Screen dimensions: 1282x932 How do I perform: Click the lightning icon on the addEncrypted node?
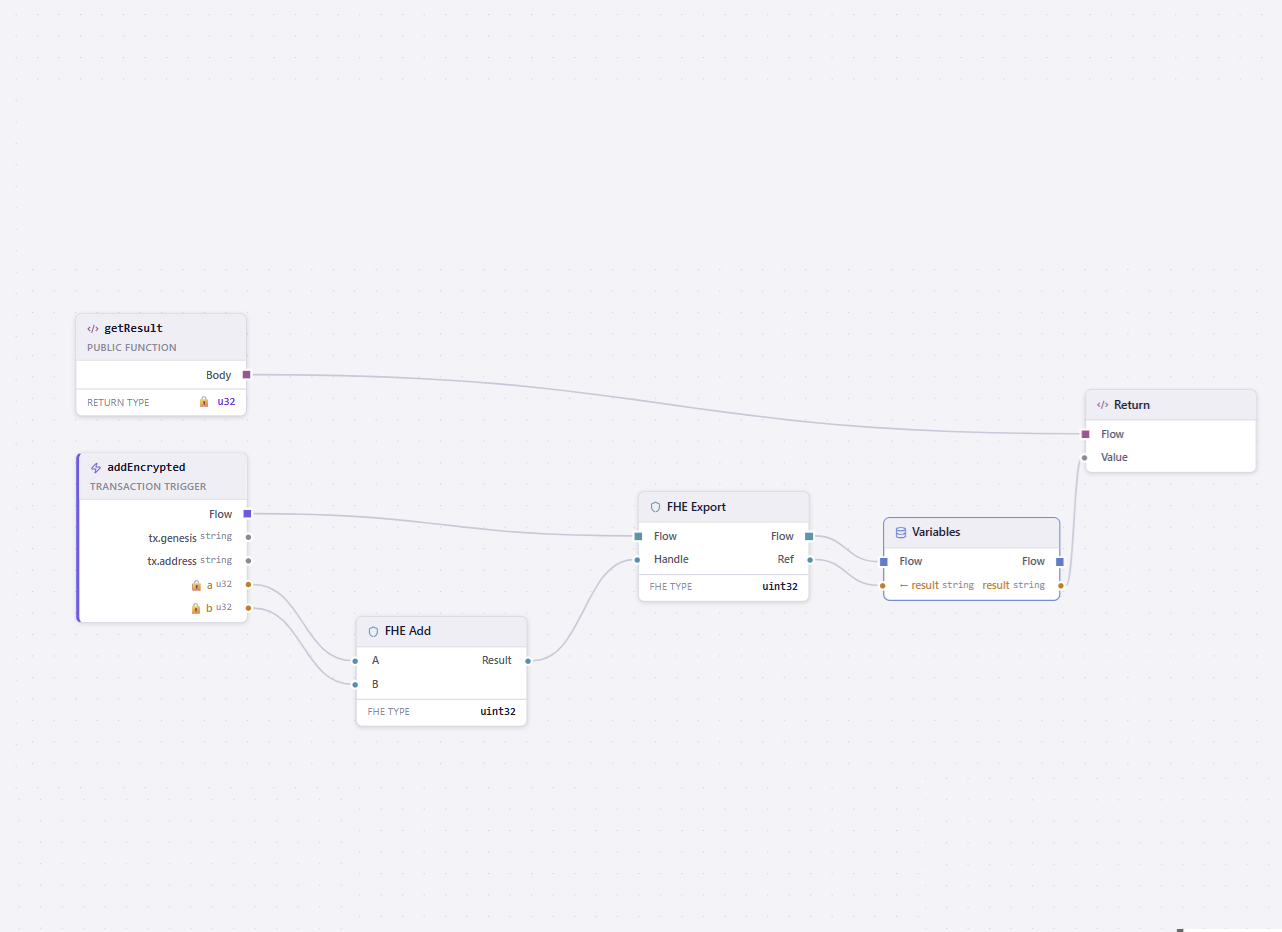(x=96, y=467)
